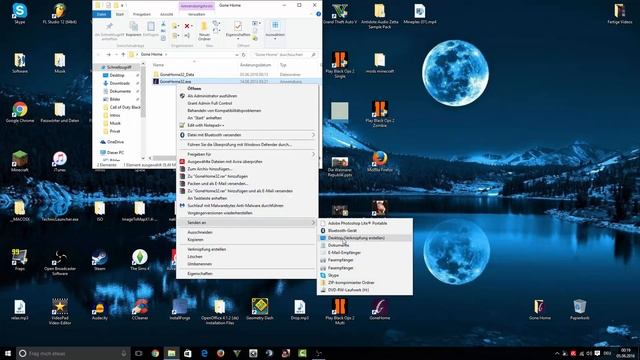Open the Papierkorb recycle bin
Screen dimensions: 640x360
[580, 309]
